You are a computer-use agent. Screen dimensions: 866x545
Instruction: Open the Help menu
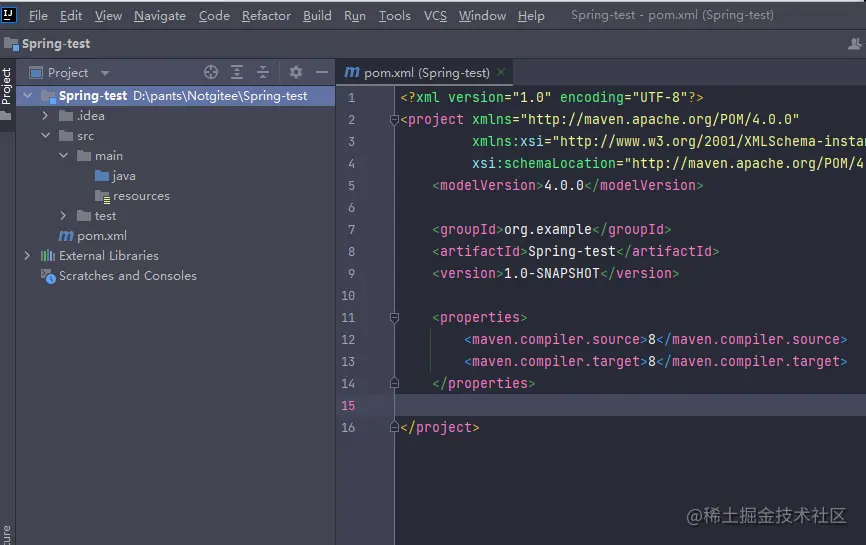(531, 16)
